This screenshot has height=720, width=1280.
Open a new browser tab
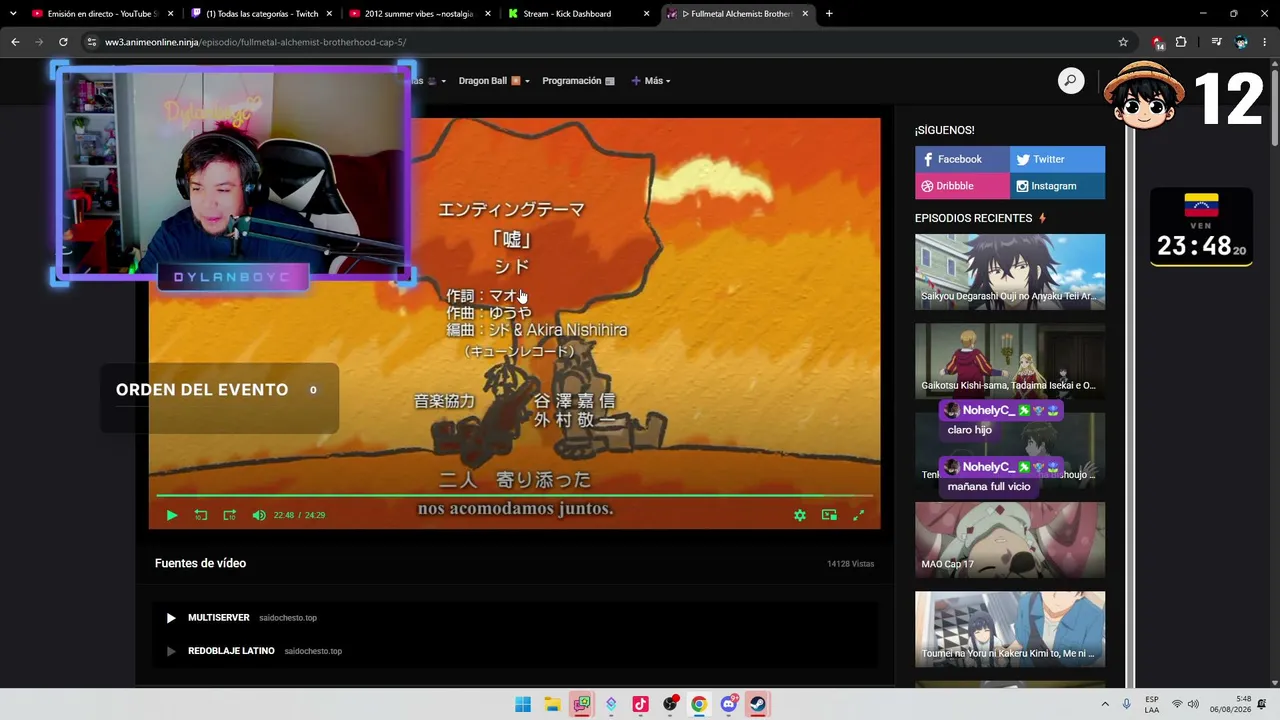829,14
